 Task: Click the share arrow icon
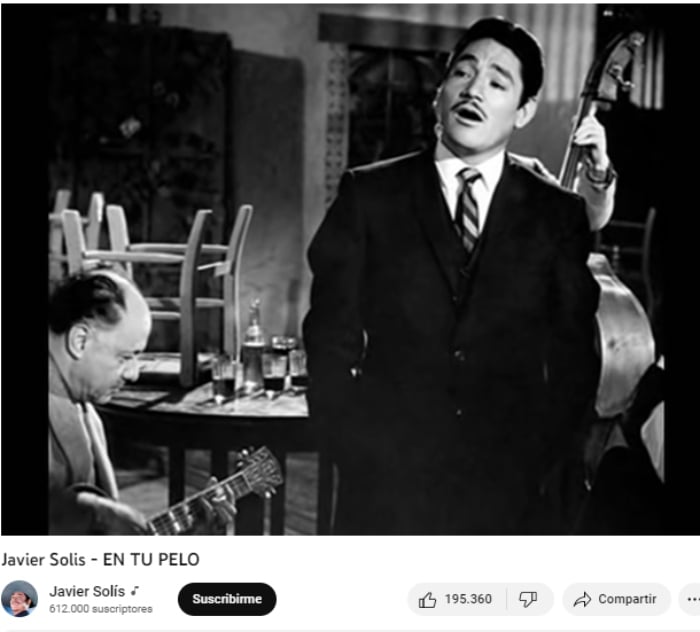[x=582, y=599]
